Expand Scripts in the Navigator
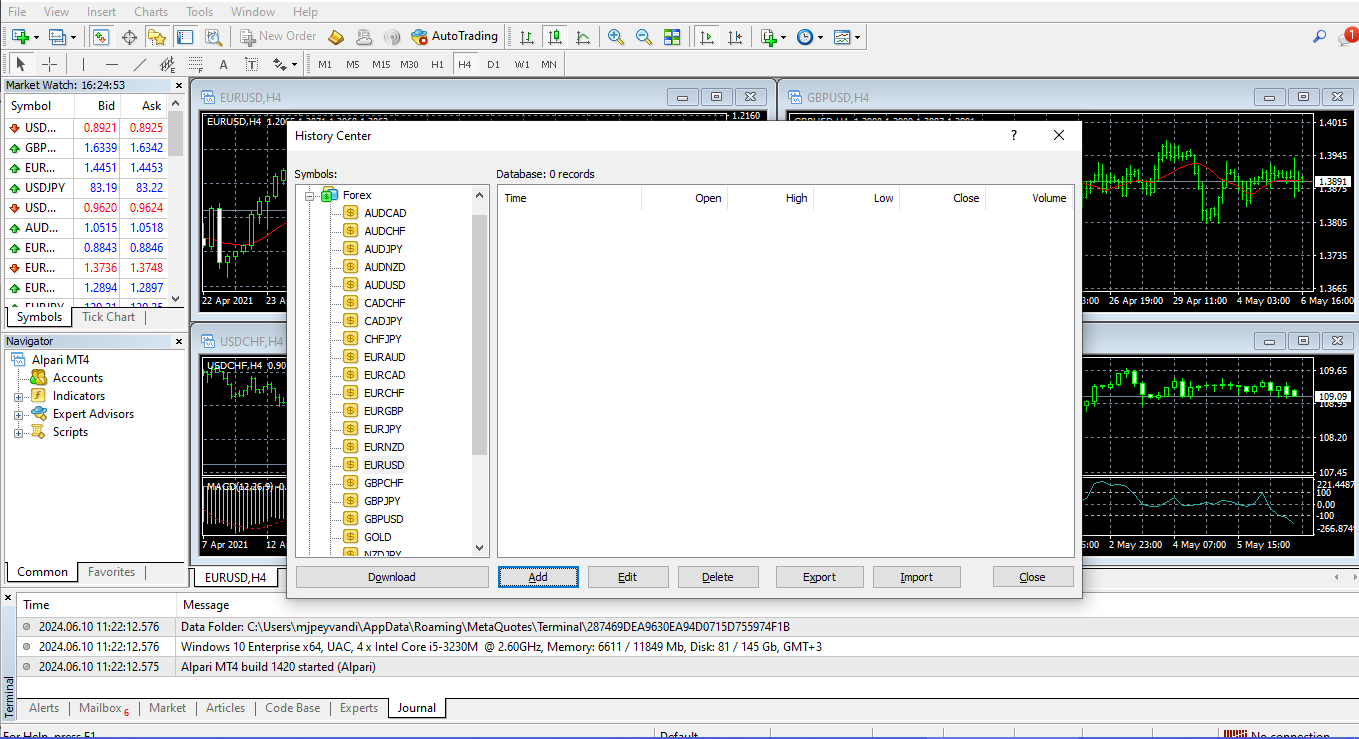1359x739 pixels. coord(18,432)
